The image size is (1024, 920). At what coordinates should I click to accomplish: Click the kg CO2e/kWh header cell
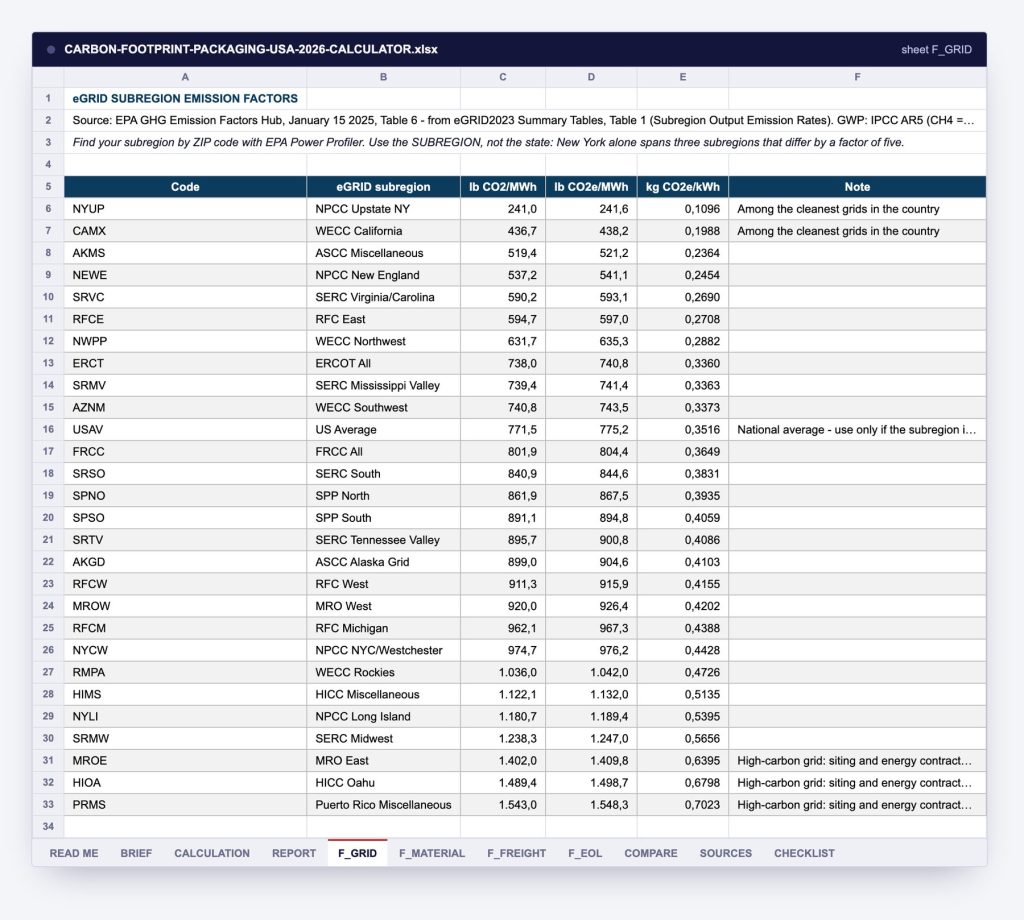(682, 187)
